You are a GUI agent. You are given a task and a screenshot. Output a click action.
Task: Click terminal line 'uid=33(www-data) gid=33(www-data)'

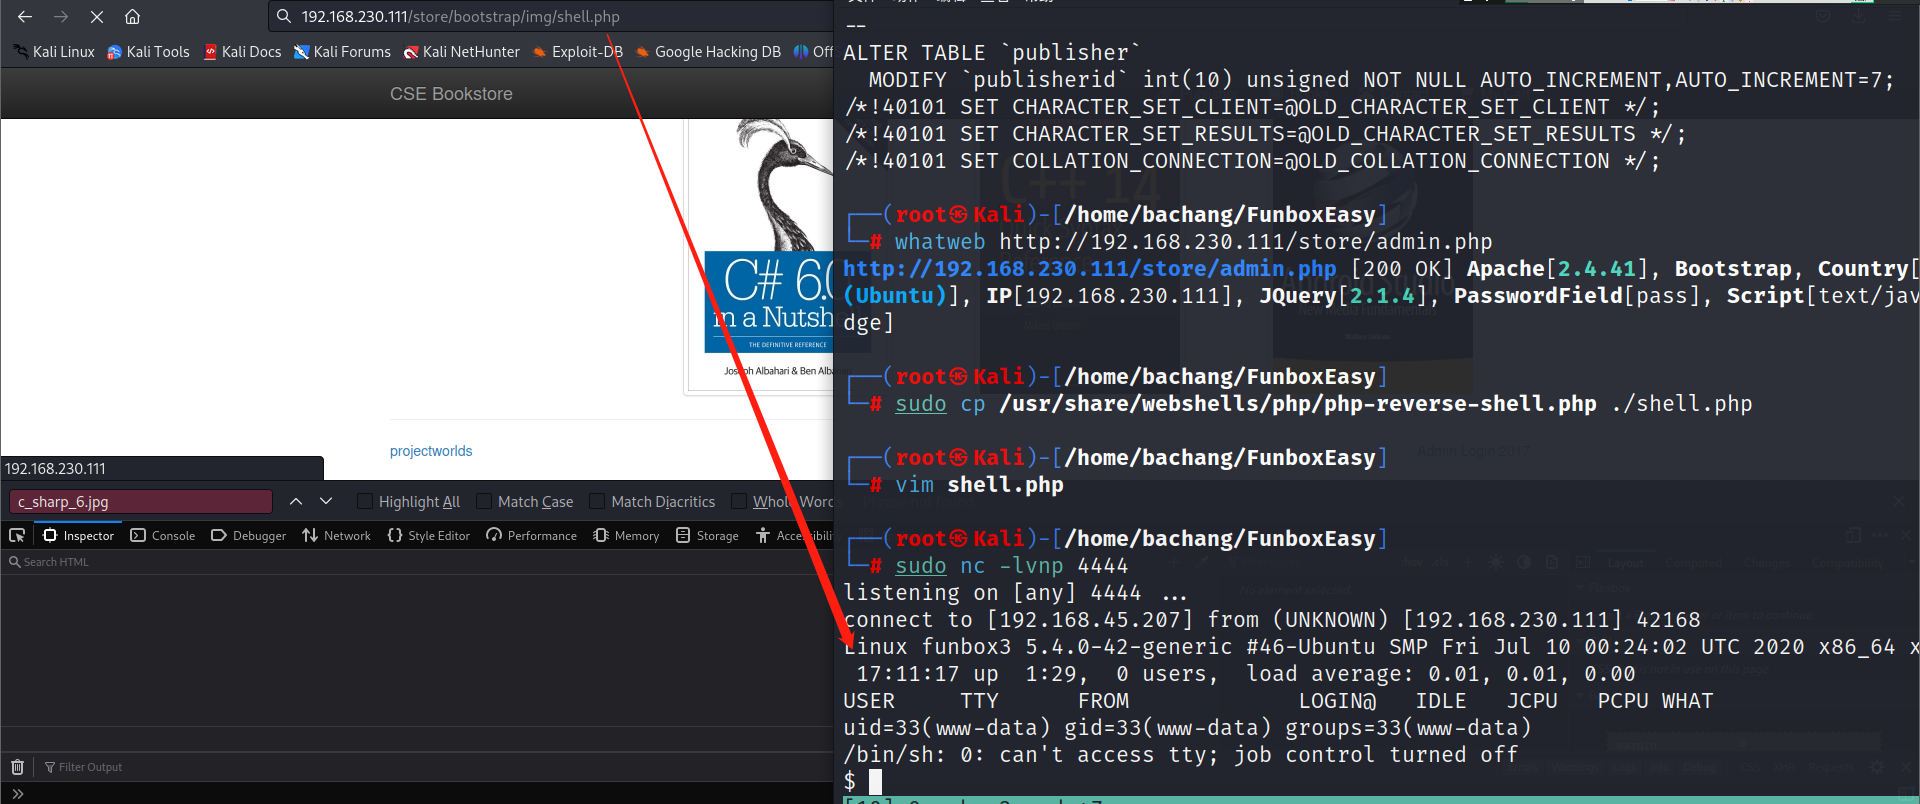click(x=1187, y=728)
